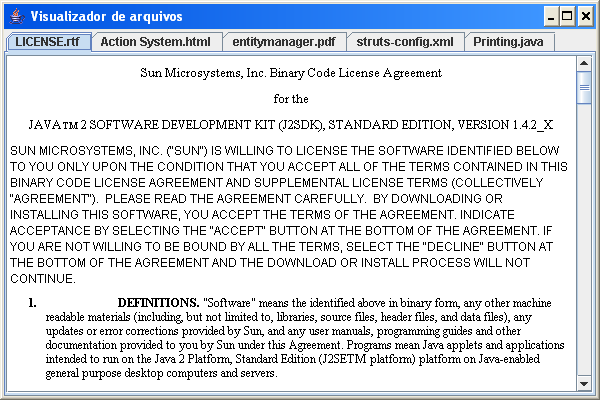Click the 'for the' centered text line
The image size is (600, 400).
(x=291, y=99)
